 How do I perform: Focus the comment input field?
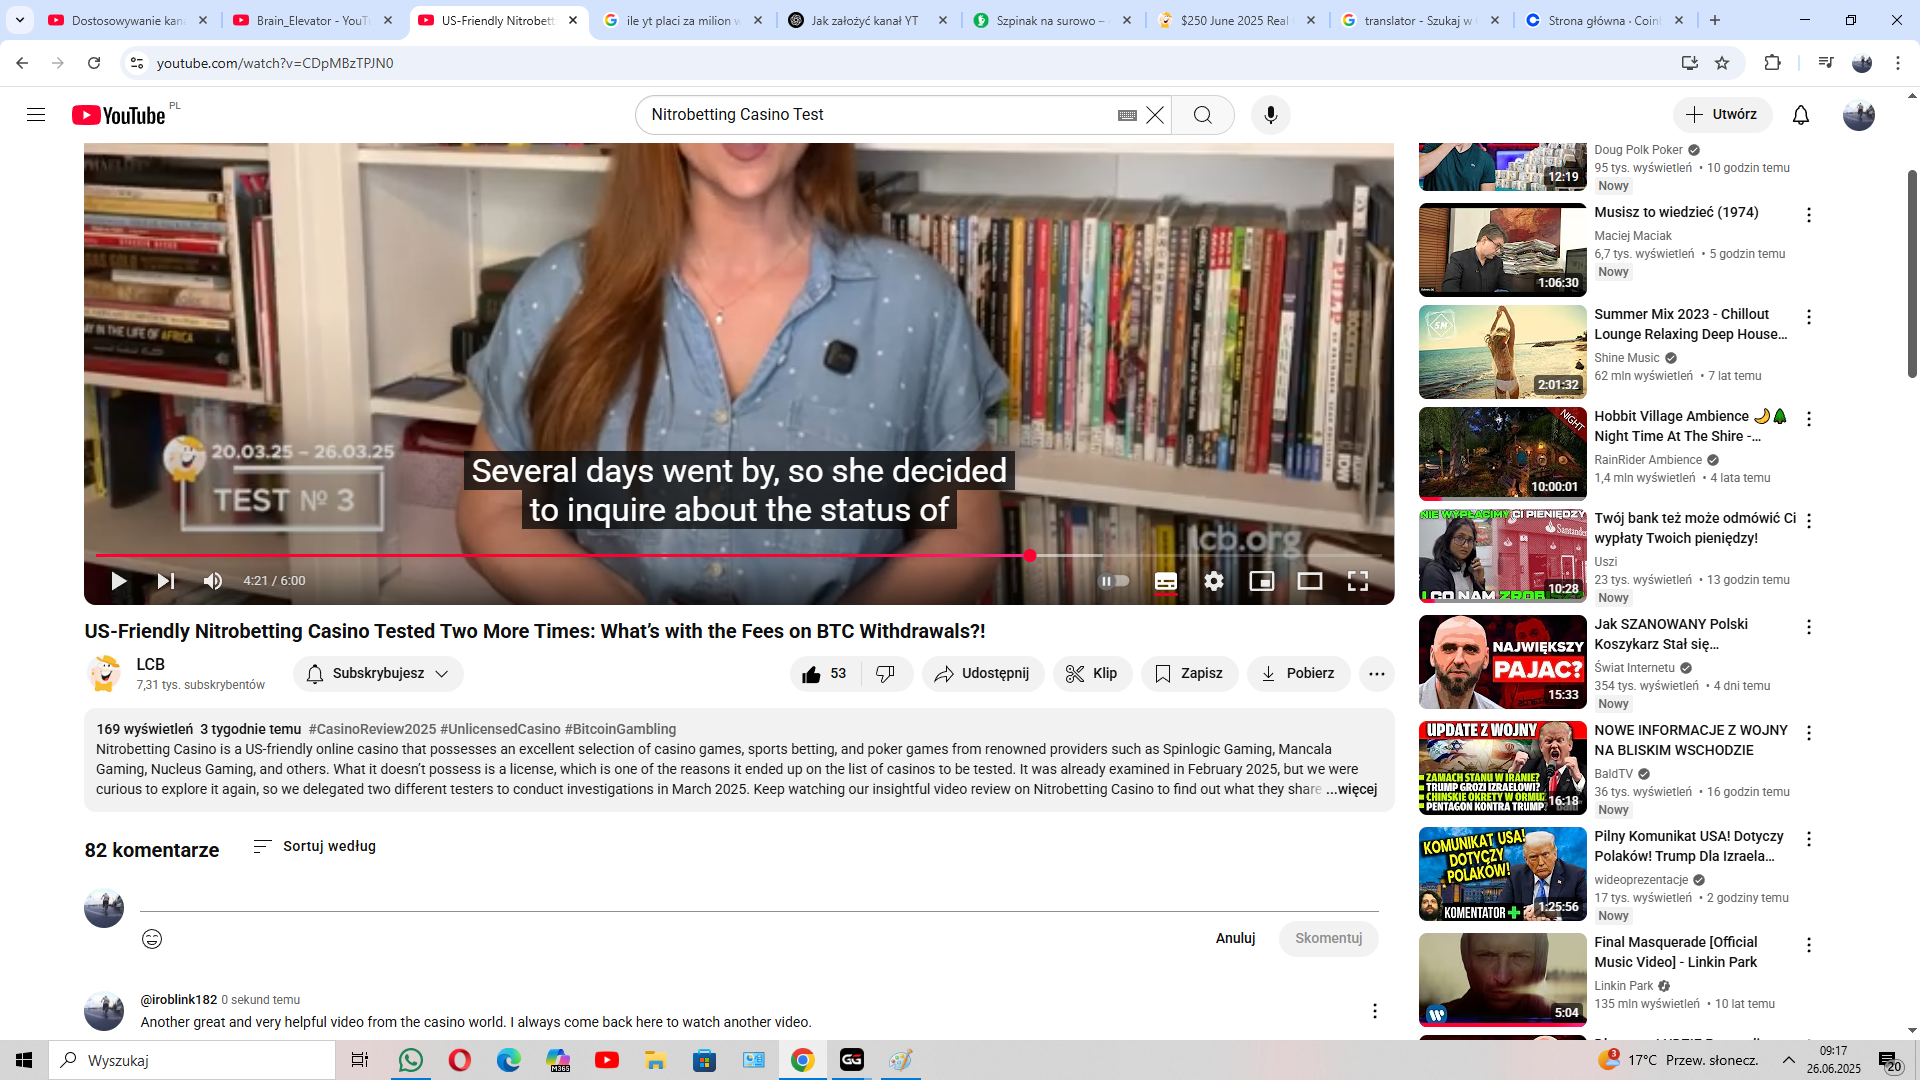tap(759, 898)
